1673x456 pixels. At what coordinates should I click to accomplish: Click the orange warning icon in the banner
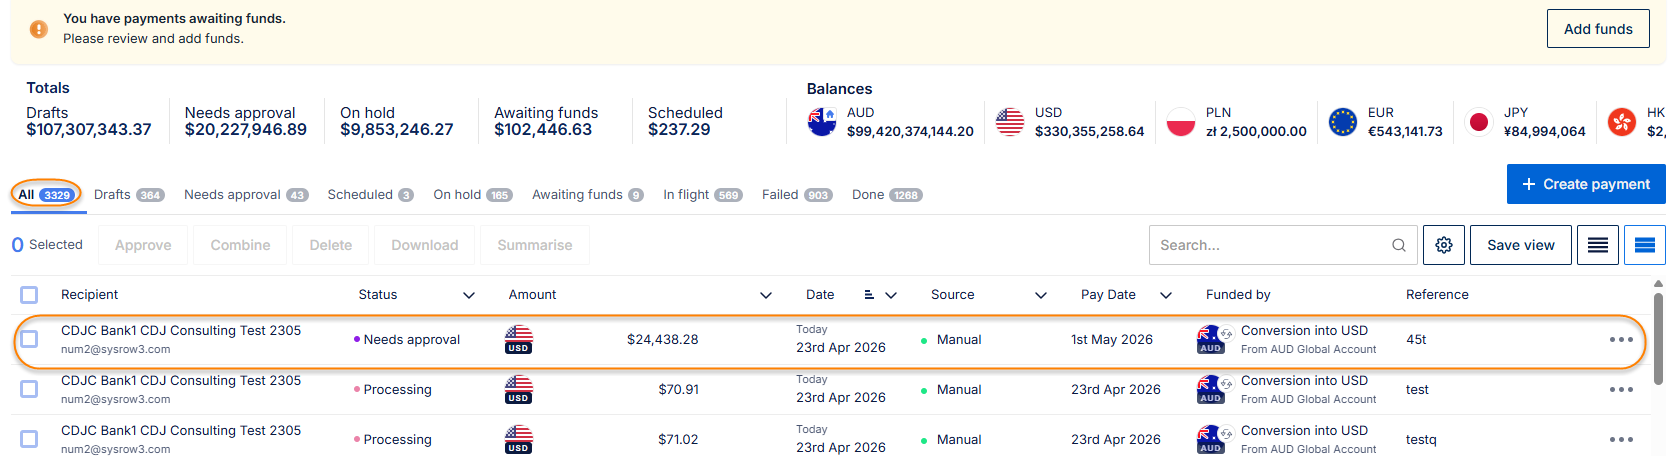click(38, 29)
